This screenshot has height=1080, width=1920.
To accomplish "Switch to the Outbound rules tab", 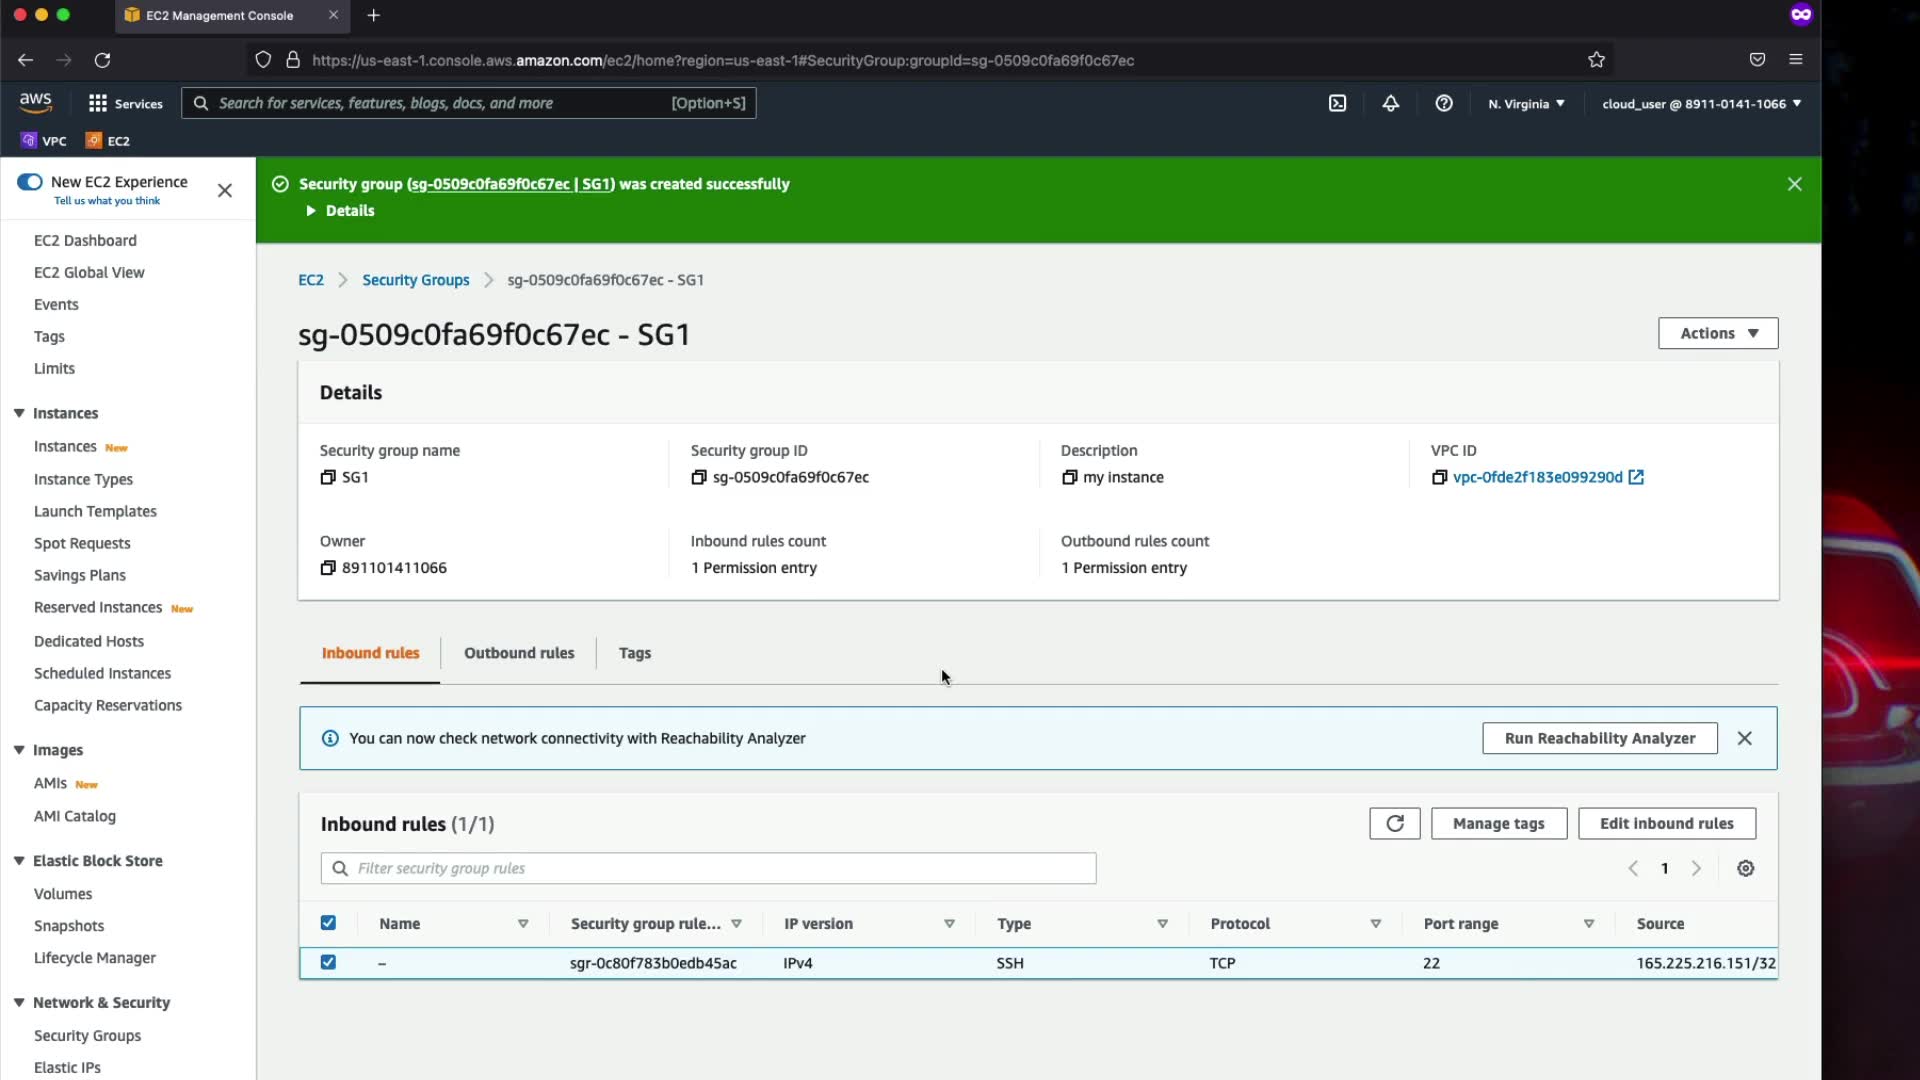I will [518, 653].
